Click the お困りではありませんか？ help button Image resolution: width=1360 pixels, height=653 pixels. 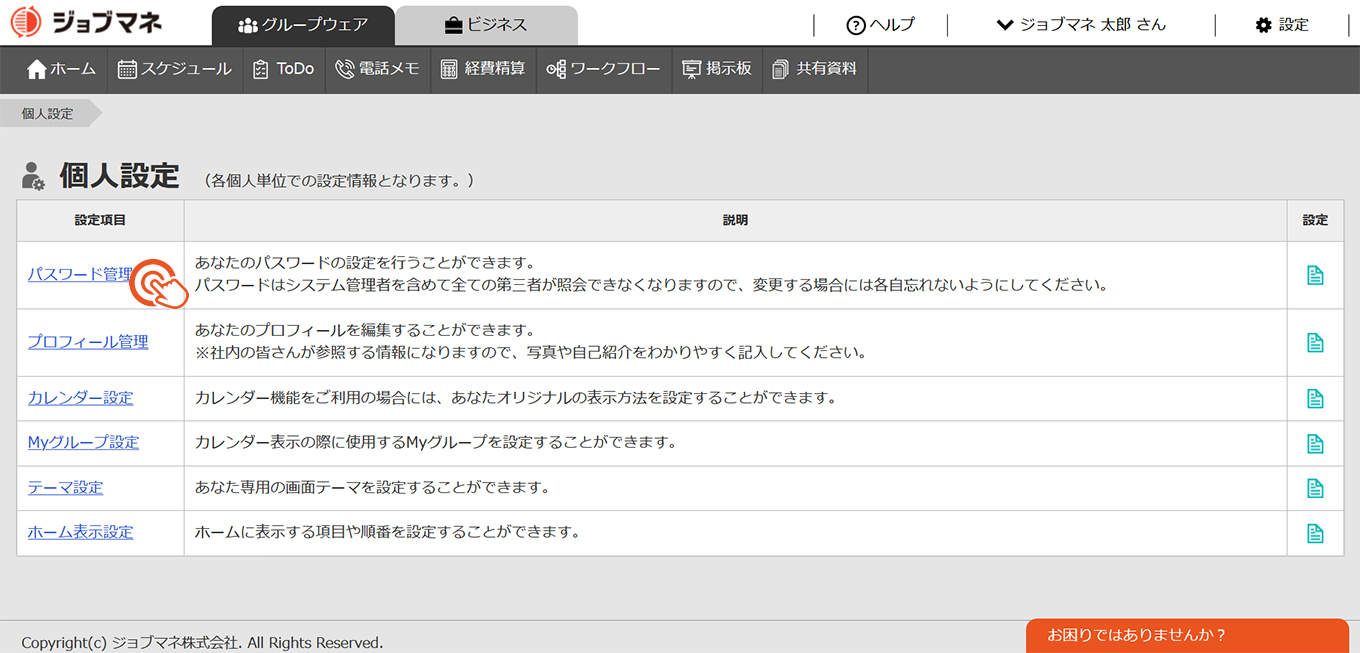pyautogui.click(x=1187, y=636)
